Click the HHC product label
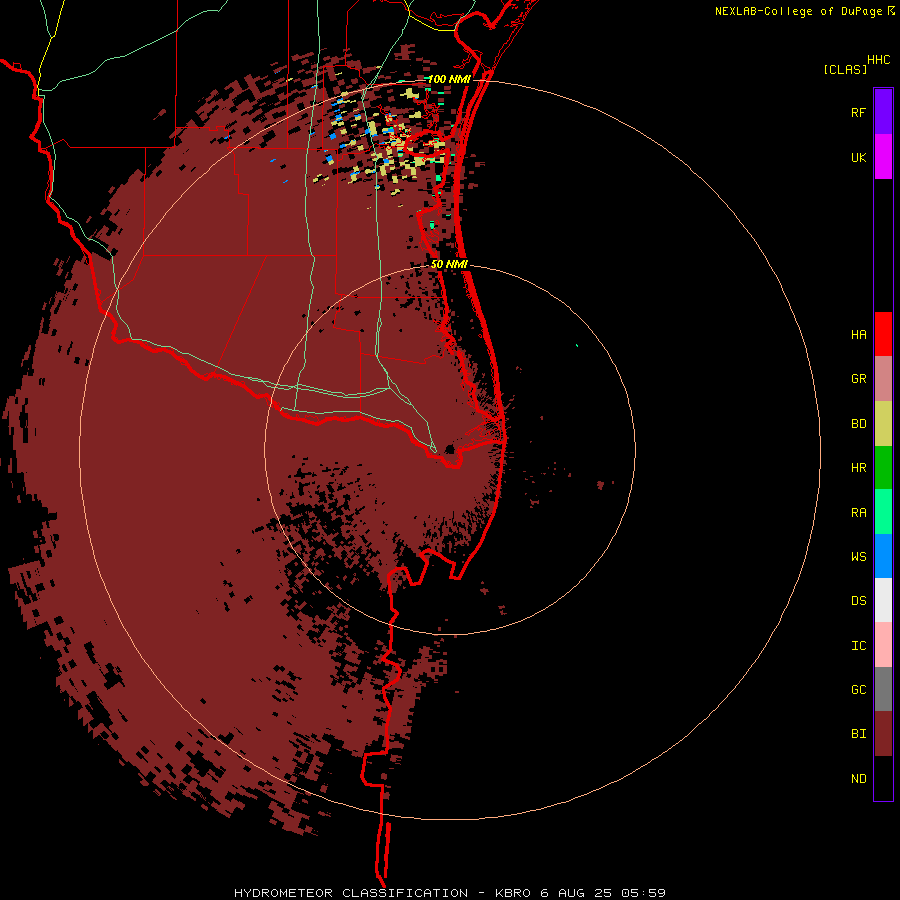Viewport: 900px width, 900px height. [878, 60]
